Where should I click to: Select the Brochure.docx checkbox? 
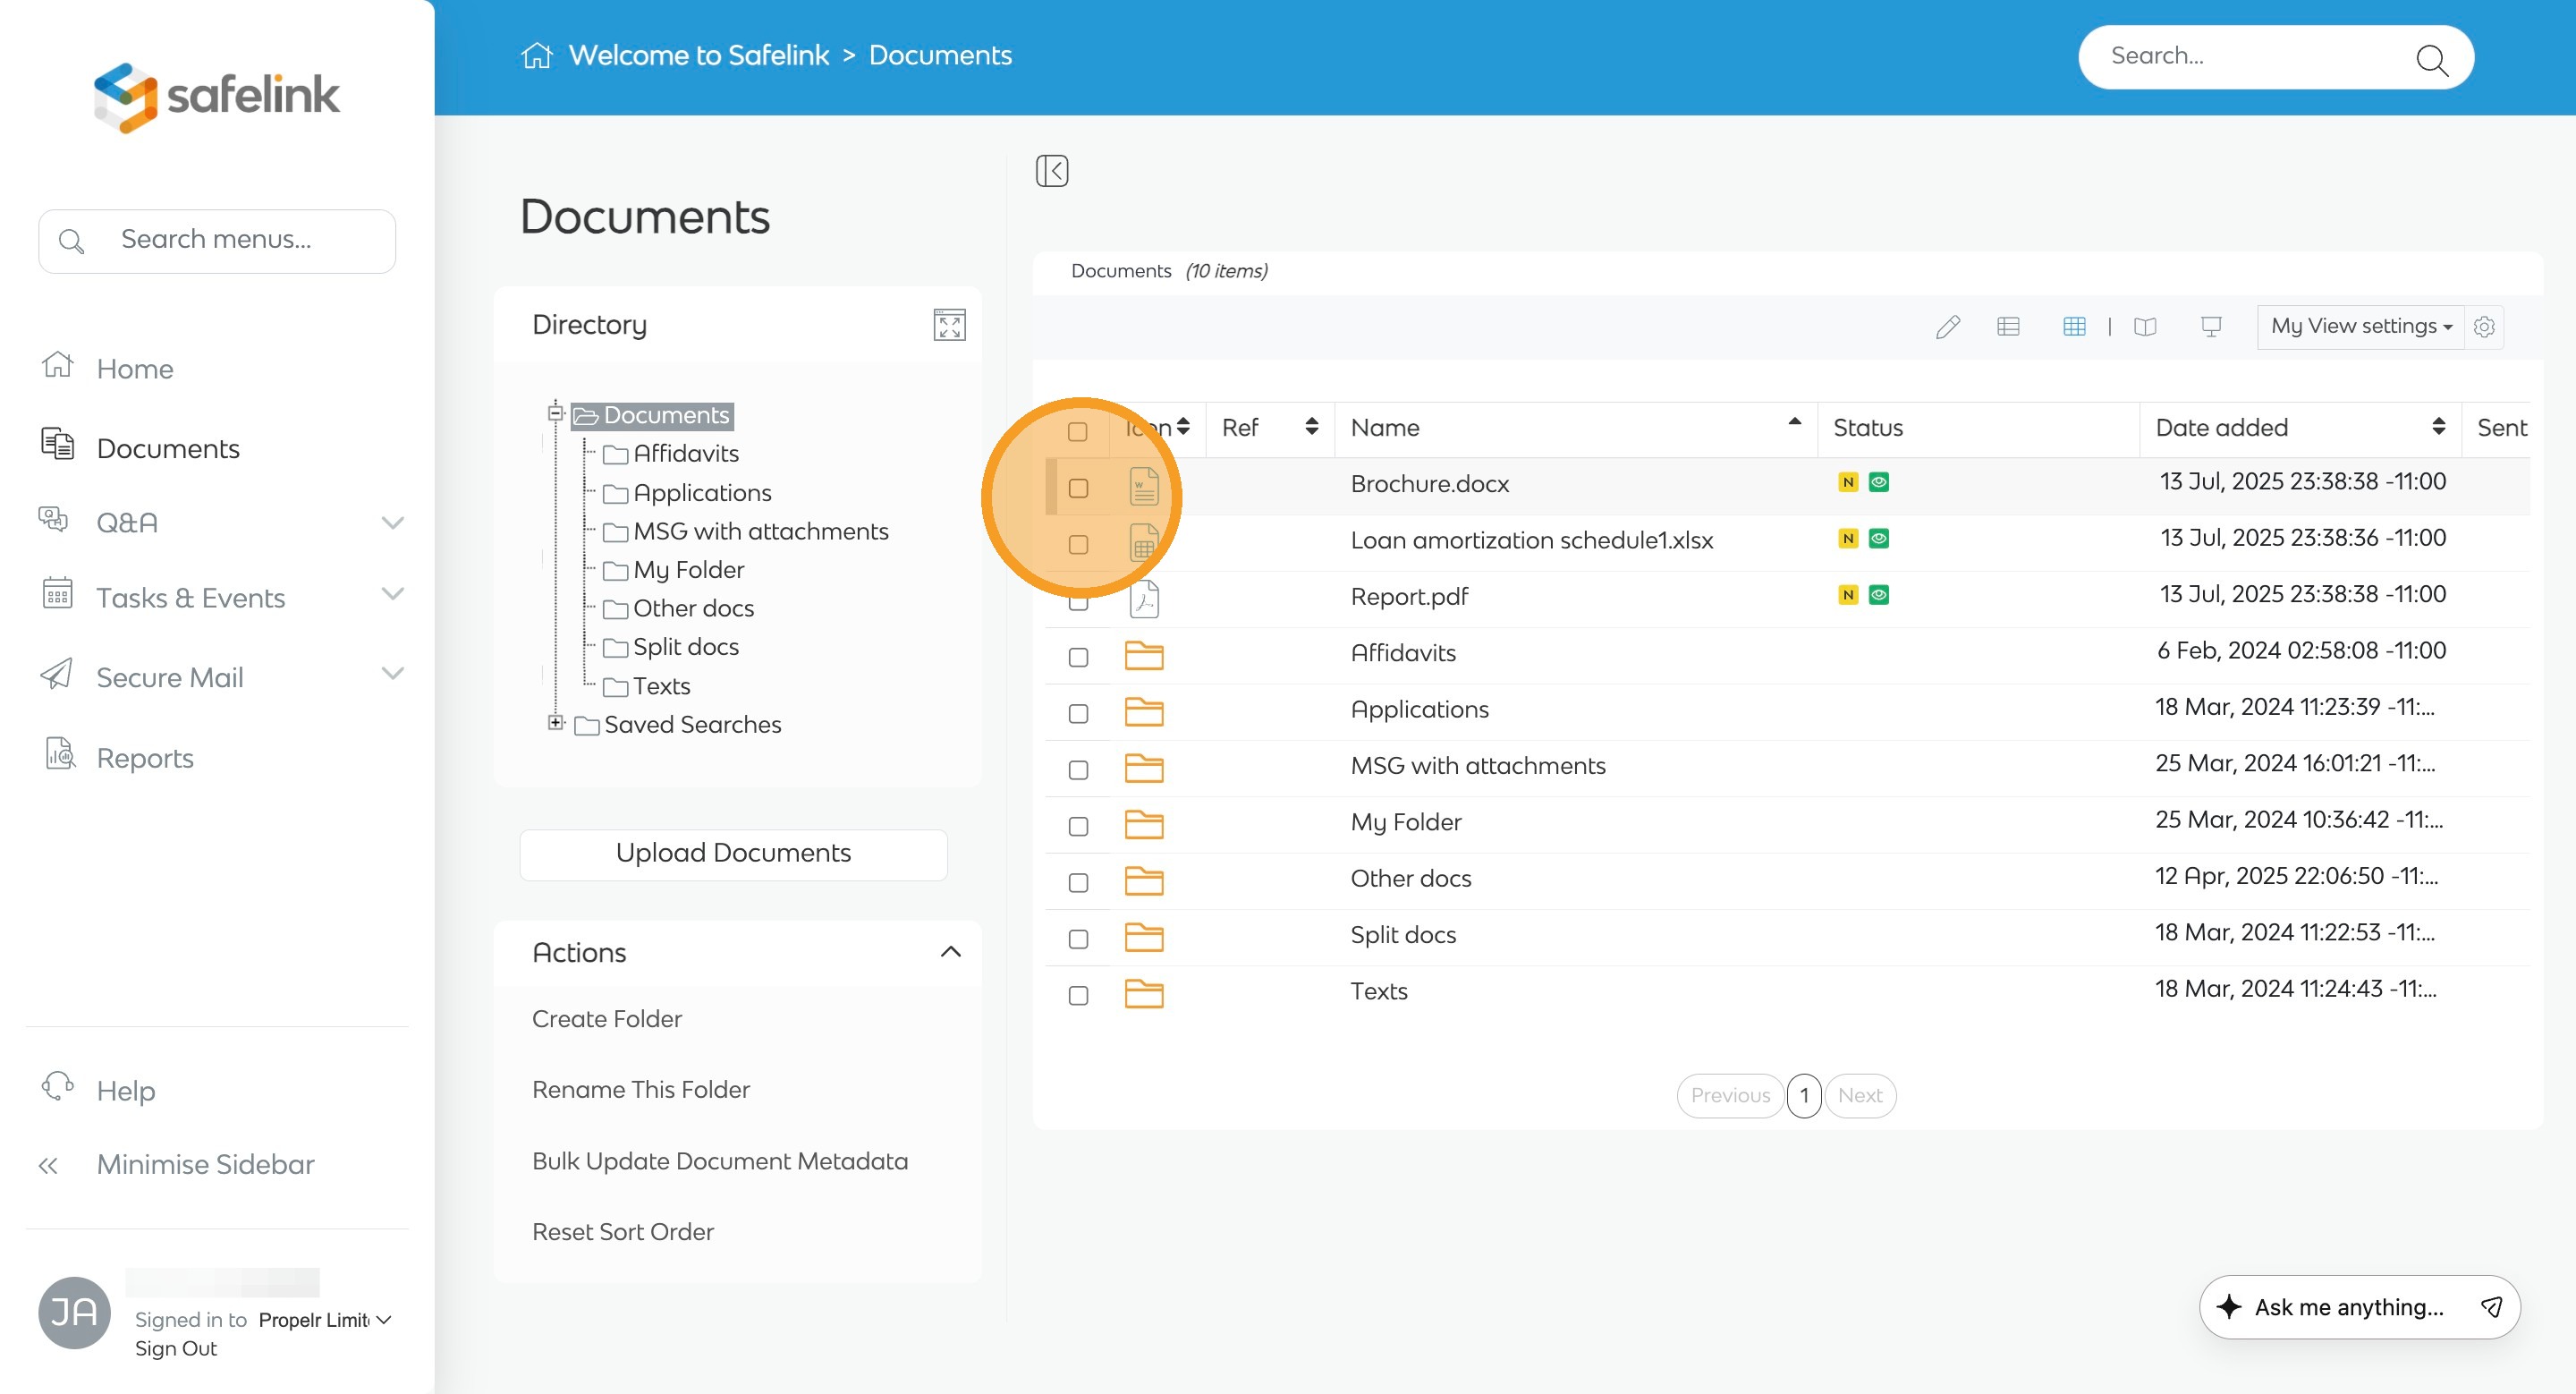point(1078,488)
